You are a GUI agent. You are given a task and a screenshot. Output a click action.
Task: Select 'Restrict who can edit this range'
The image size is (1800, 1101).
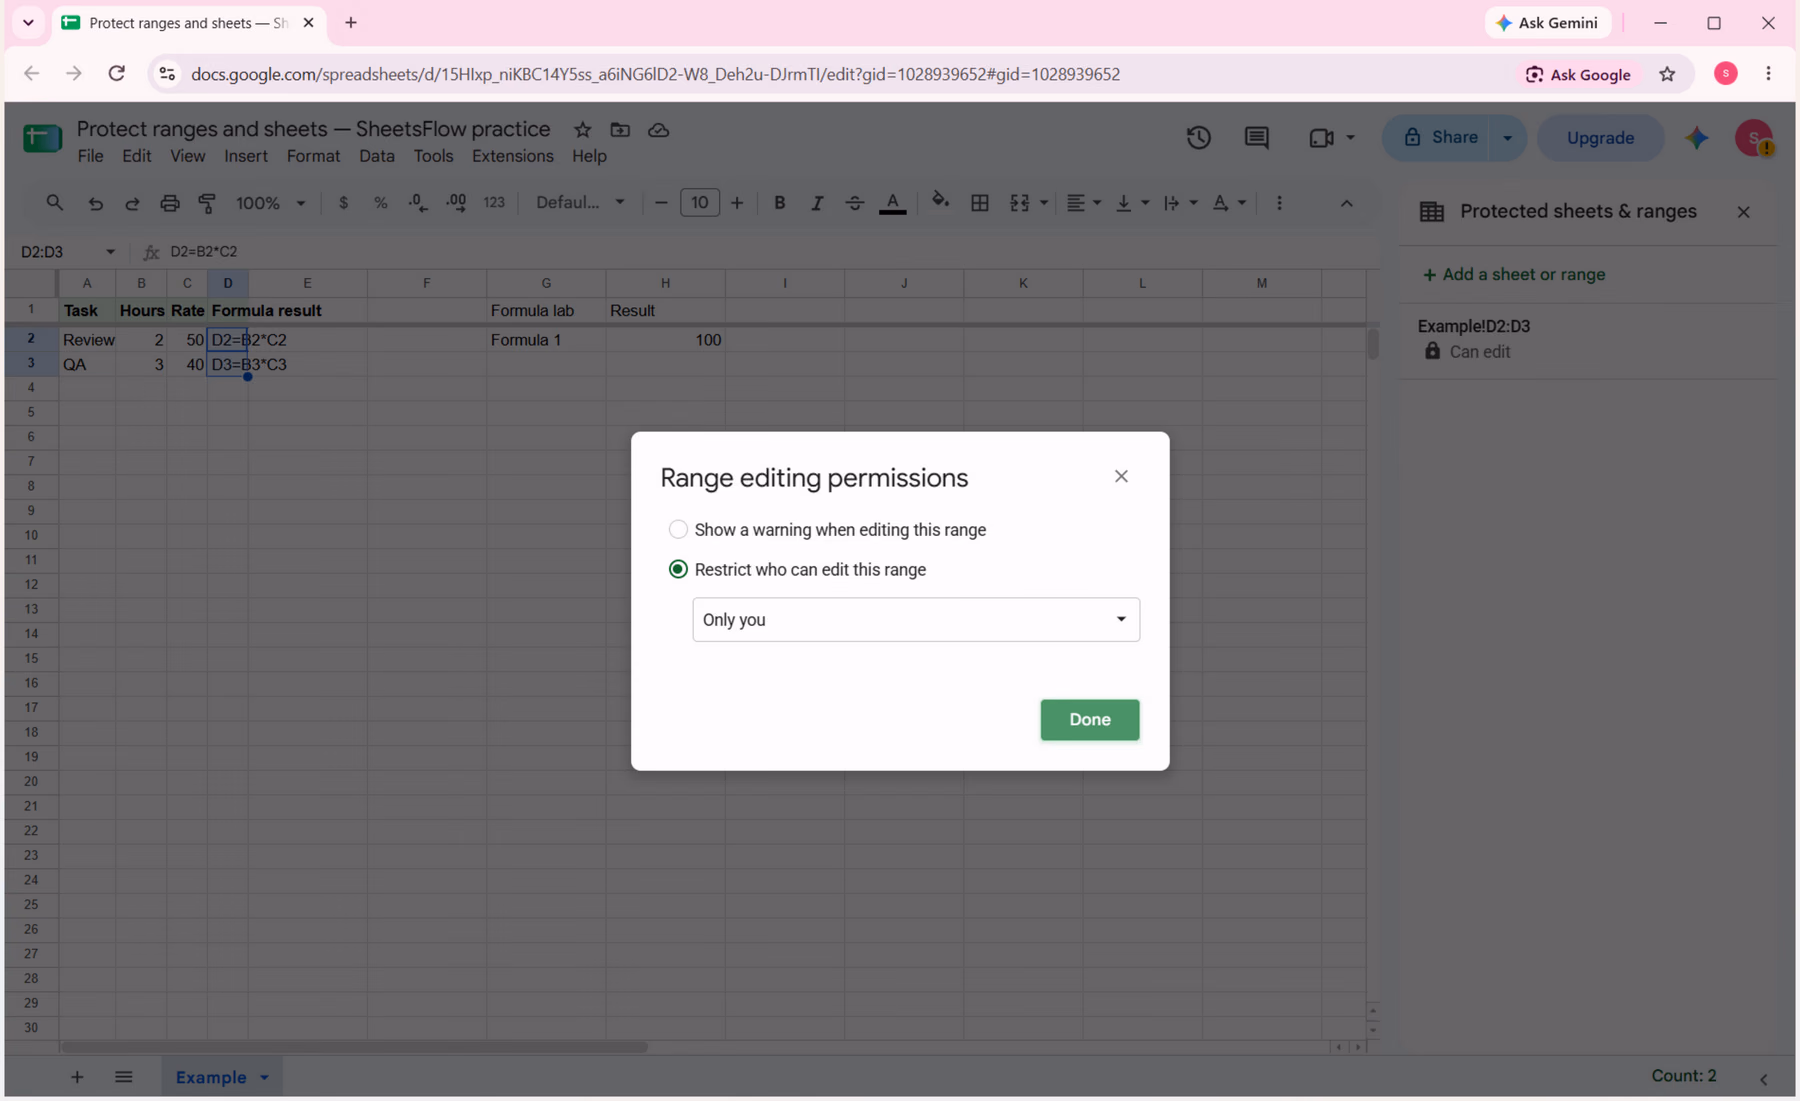[678, 569]
